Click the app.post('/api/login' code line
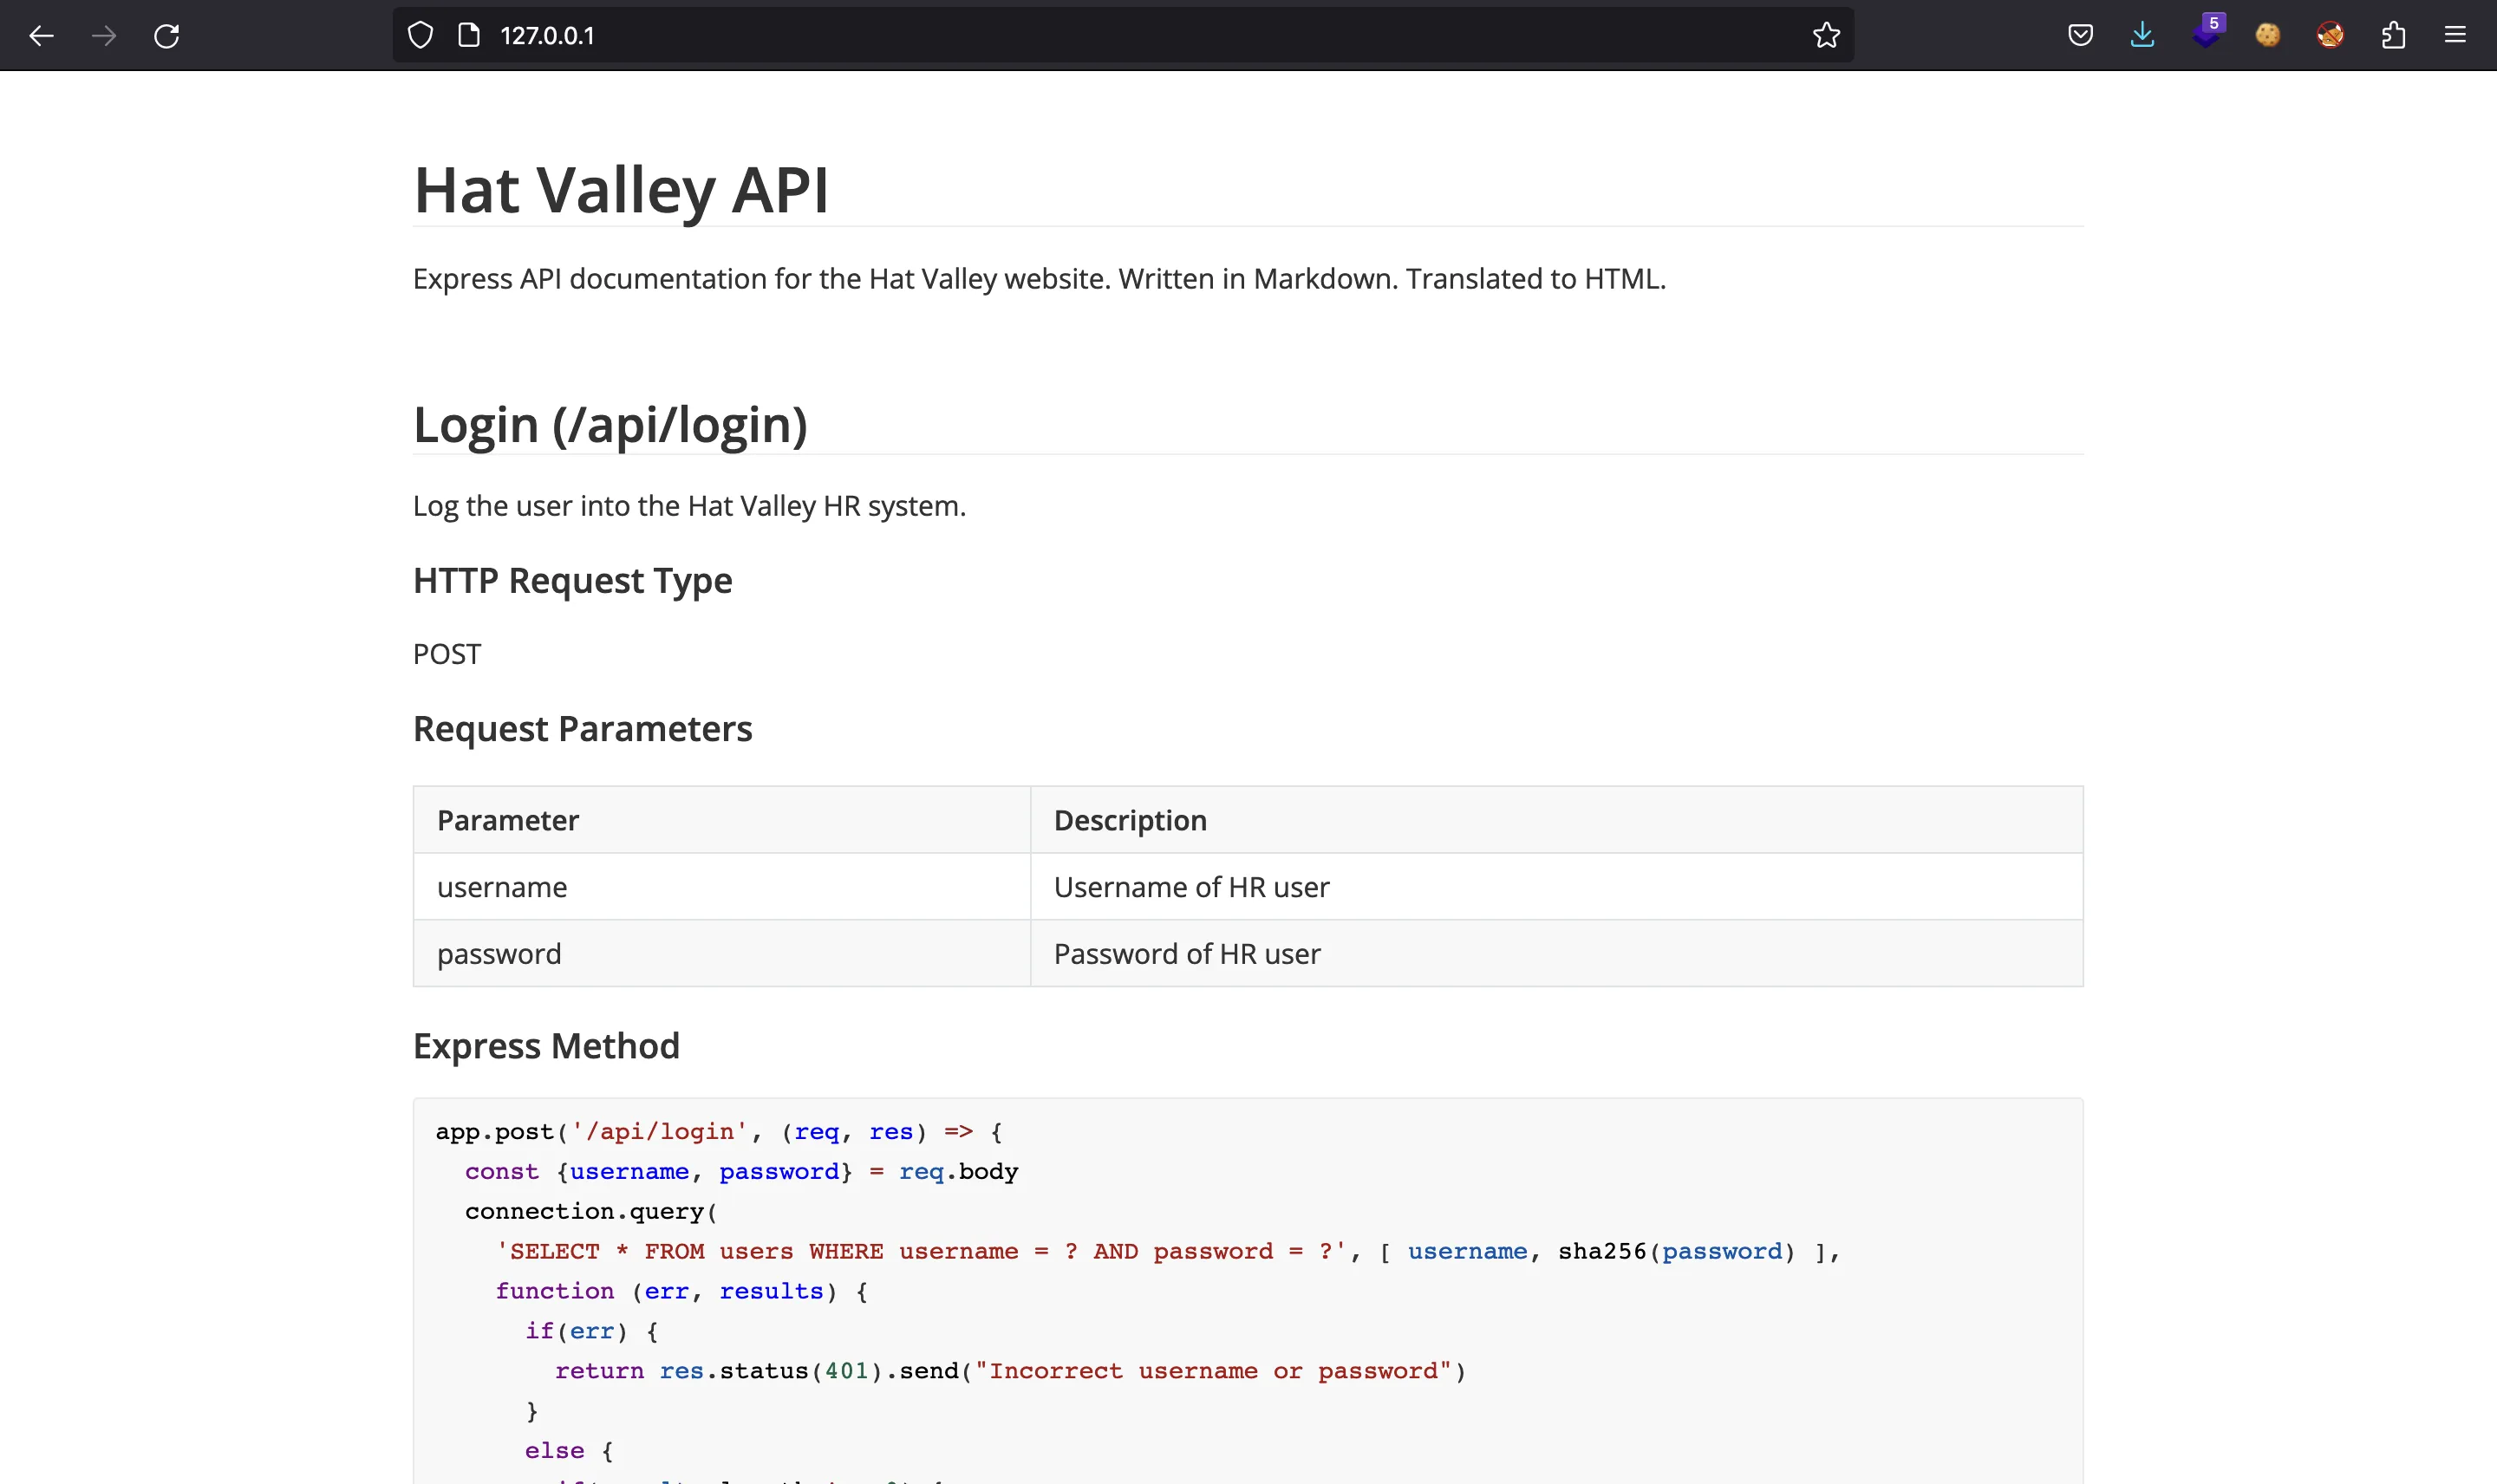This screenshot has width=2497, height=1484. coord(719,1132)
